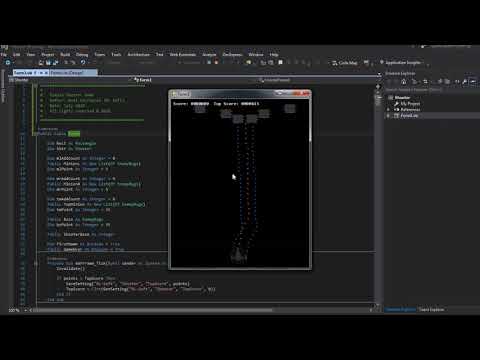The height and width of the screenshot is (360, 480).
Task: Click the Redo toolbar icon
Action: pyautogui.click(x=95, y=62)
